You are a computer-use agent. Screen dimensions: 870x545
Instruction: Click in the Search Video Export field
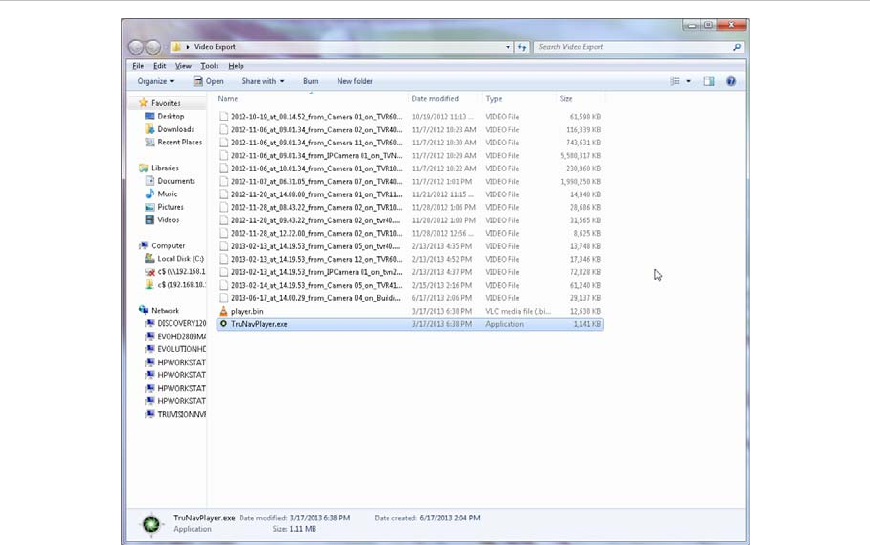(x=634, y=47)
